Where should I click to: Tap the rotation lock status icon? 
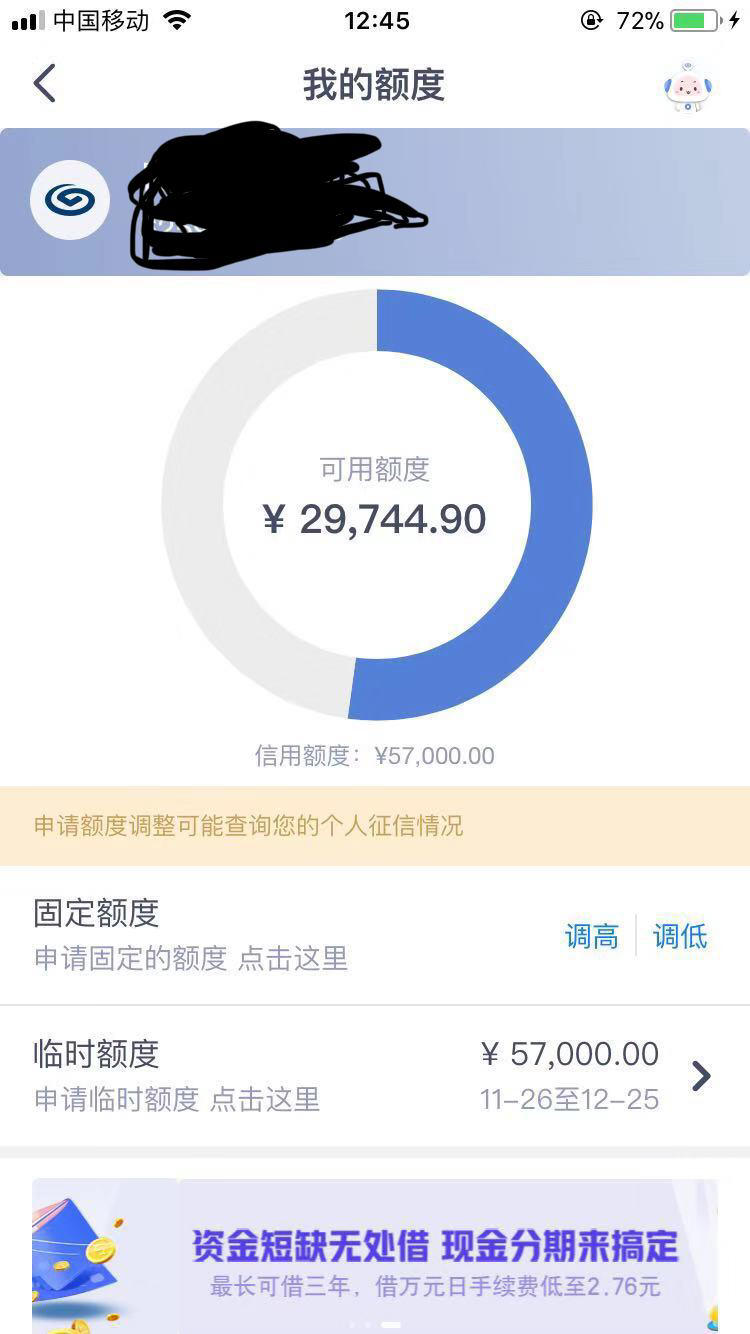point(591,20)
